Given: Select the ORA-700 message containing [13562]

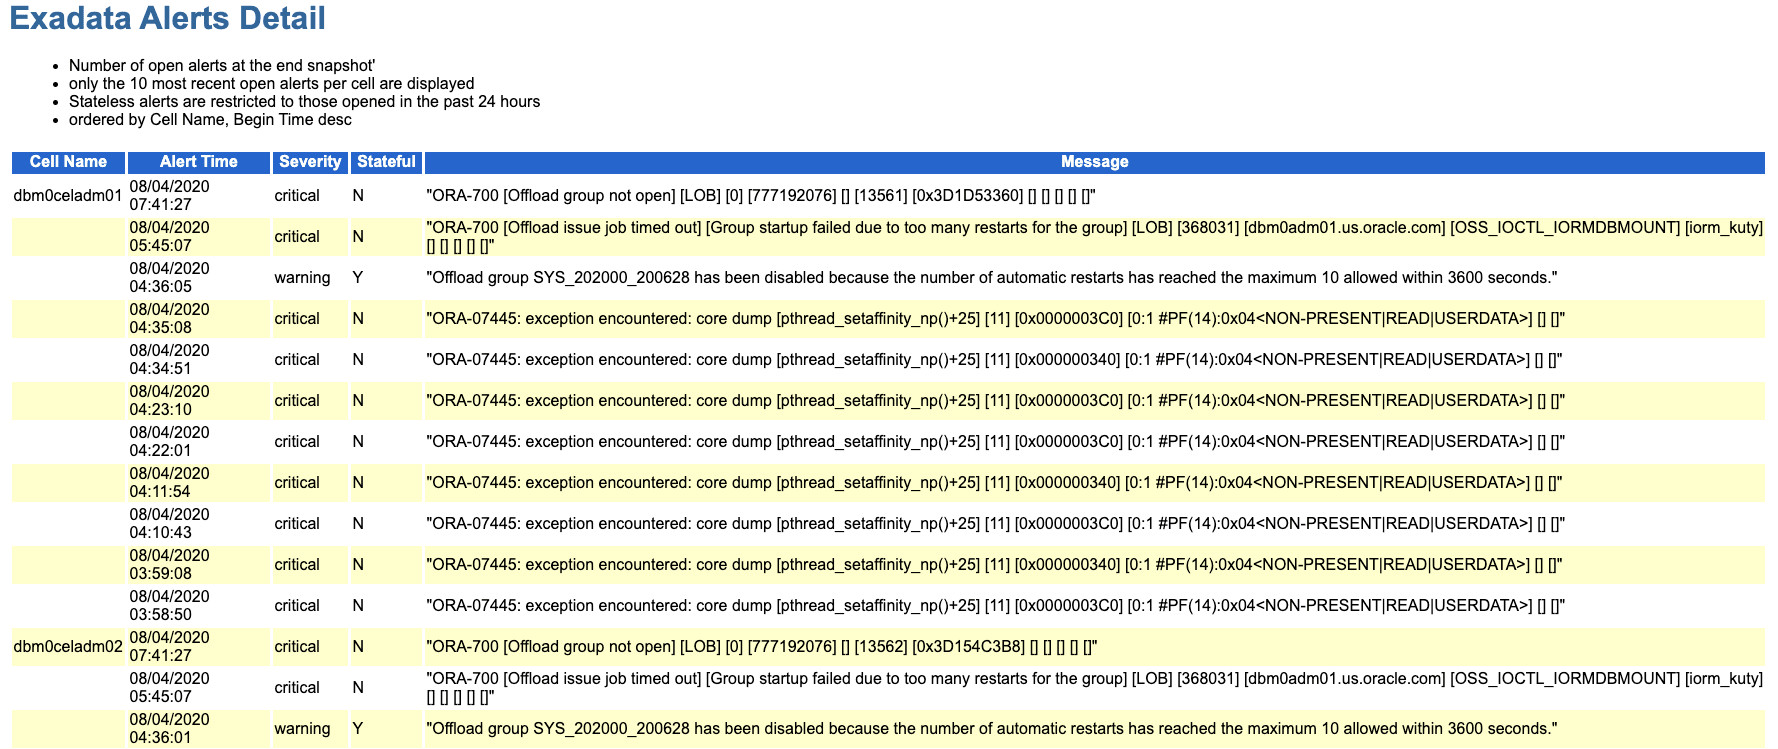Looking at the screenshot, I should [761, 647].
